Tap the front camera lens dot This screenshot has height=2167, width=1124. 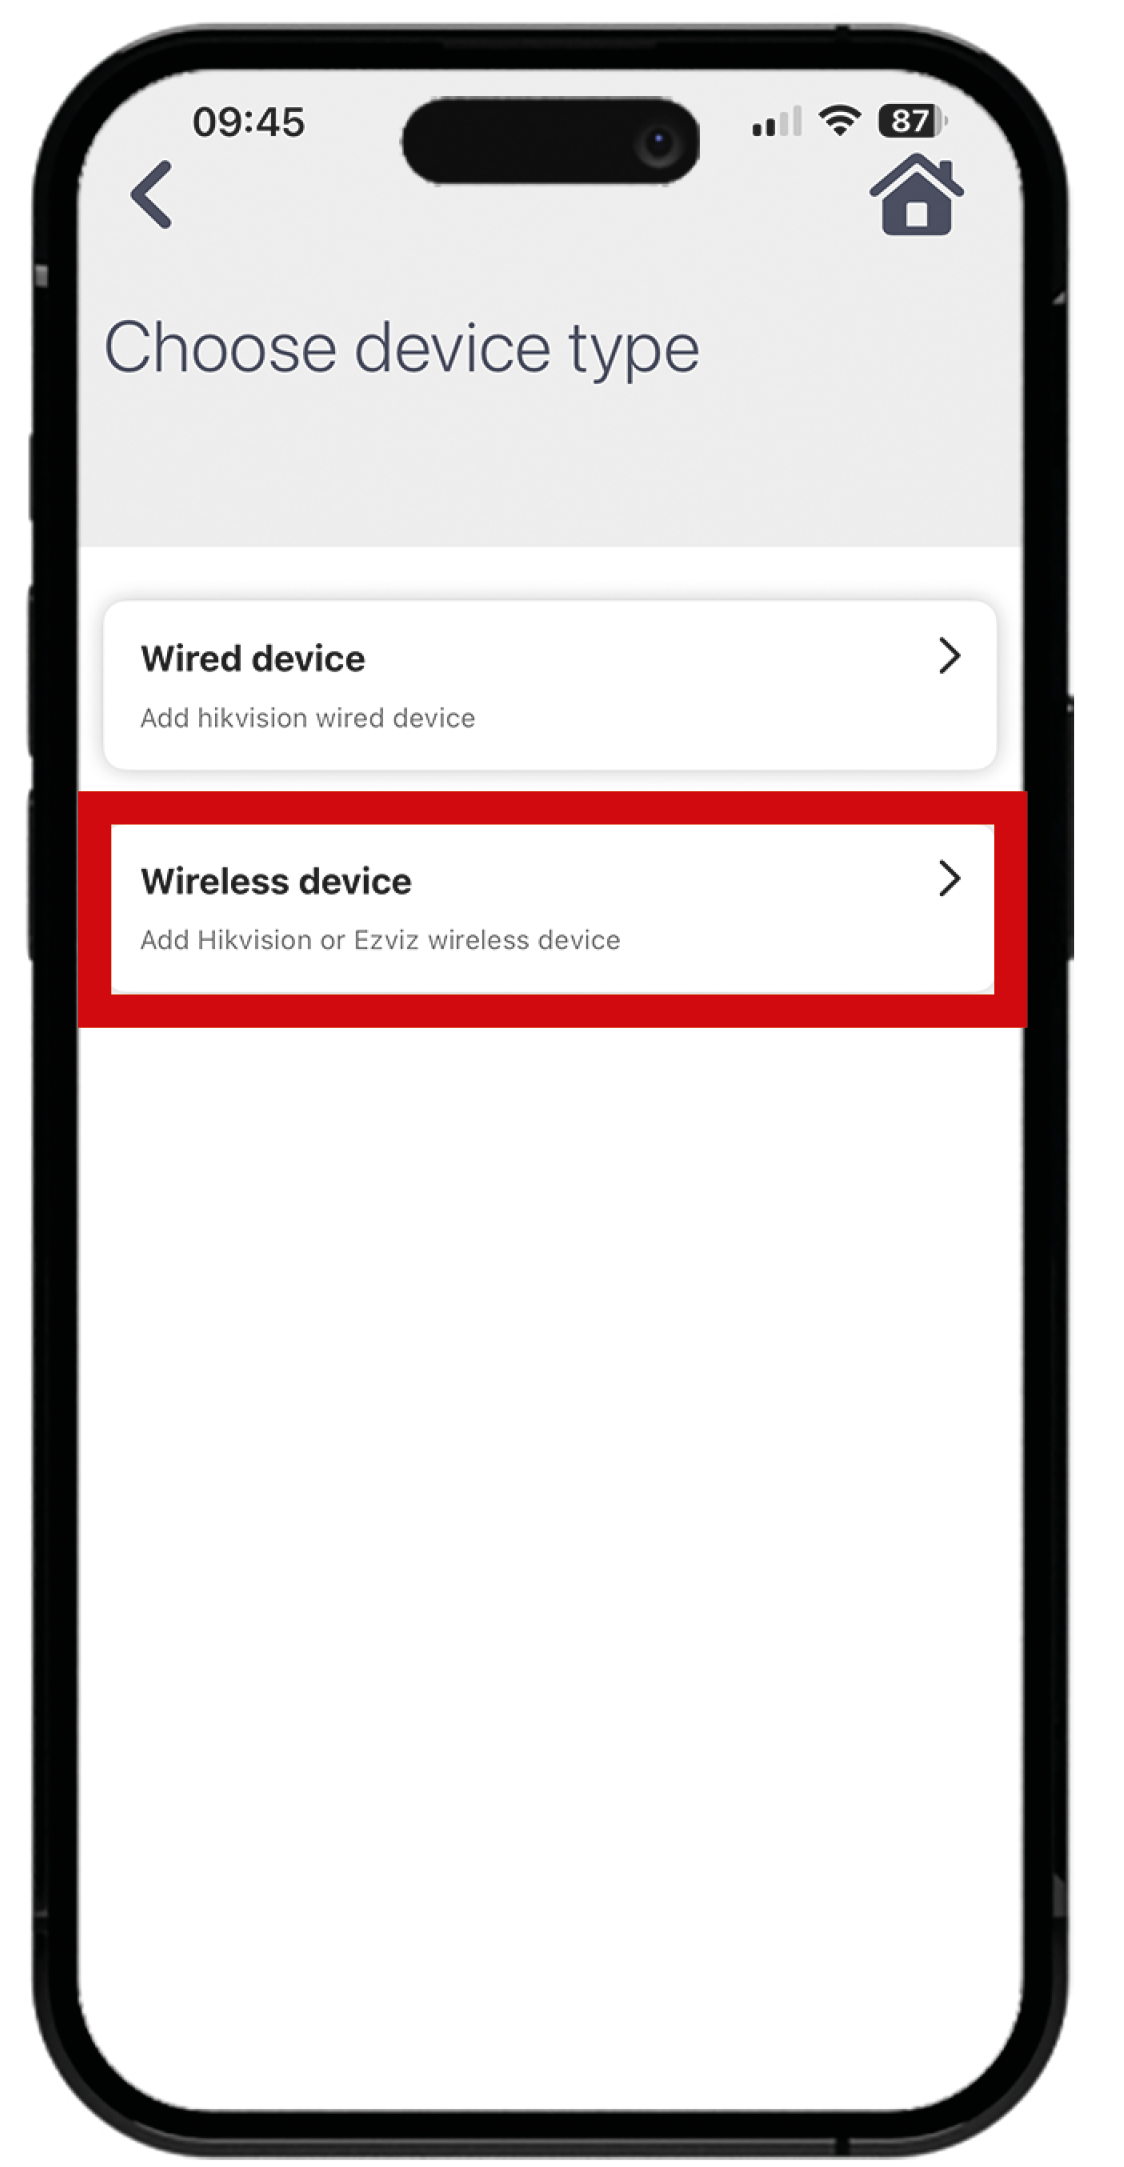658,143
